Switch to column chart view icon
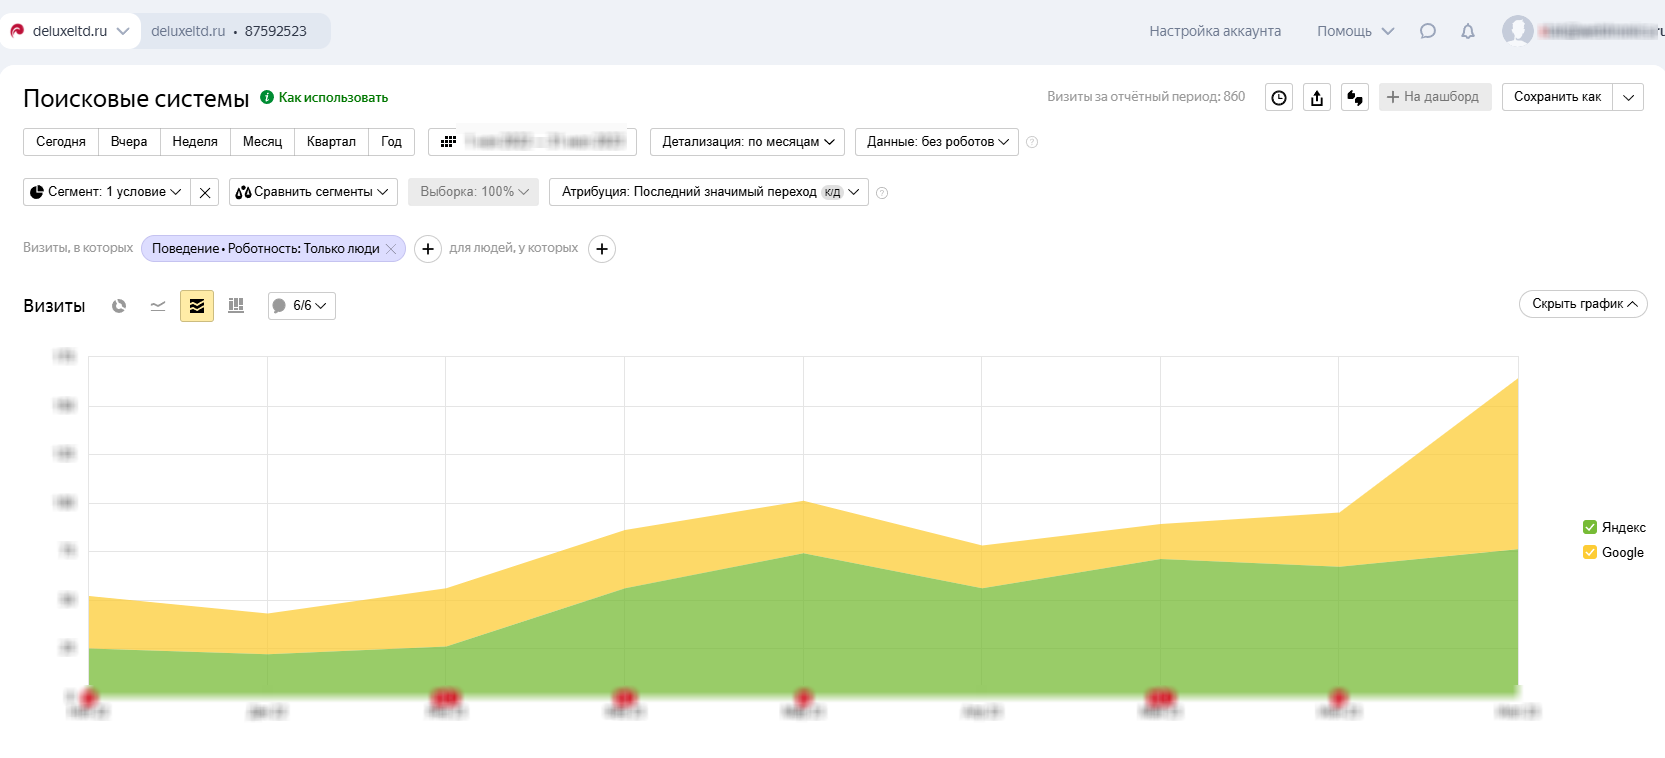This screenshot has height=758, width=1665. click(236, 306)
